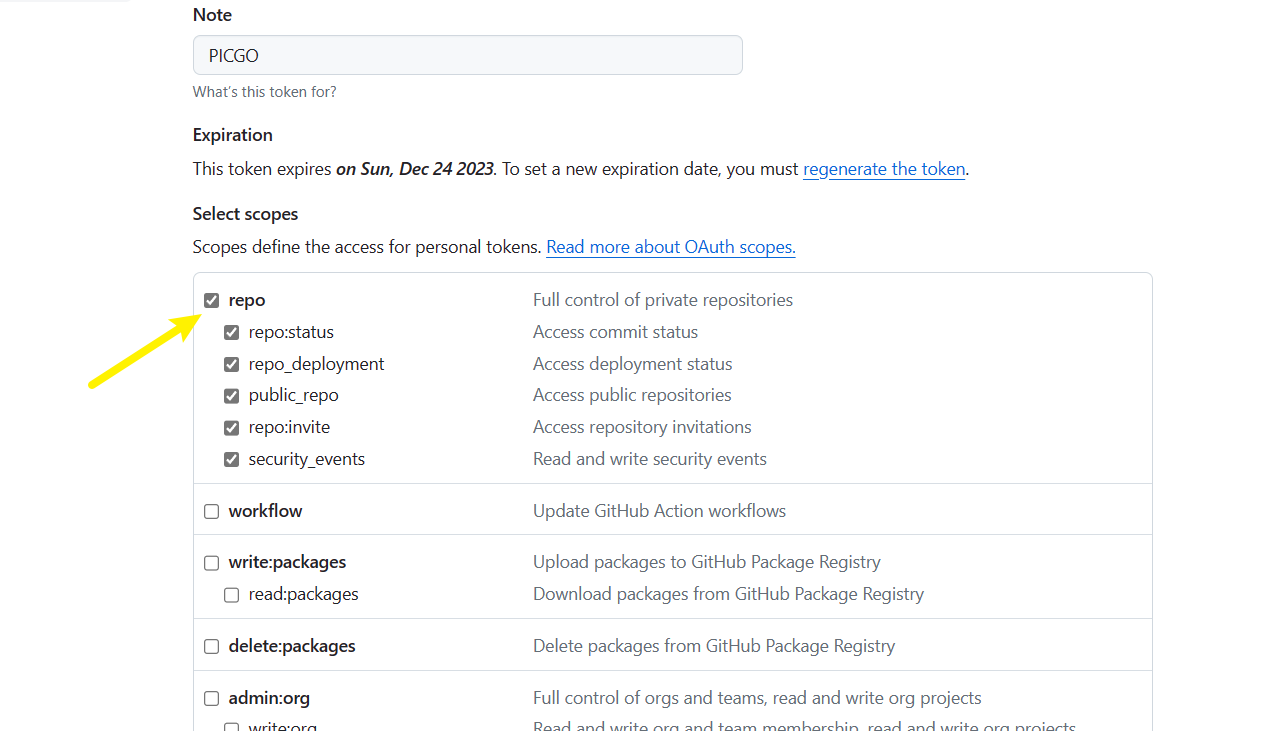Tick the 'read:packages' checkbox
This screenshot has height=731, width=1278.
click(x=232, y=595)
